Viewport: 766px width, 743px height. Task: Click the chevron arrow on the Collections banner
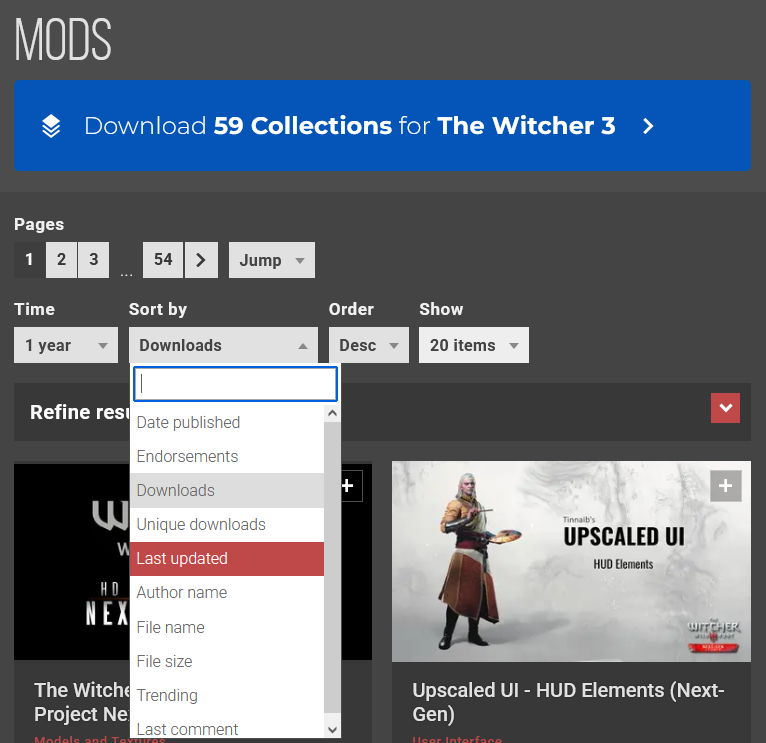[x=648, y=126]
